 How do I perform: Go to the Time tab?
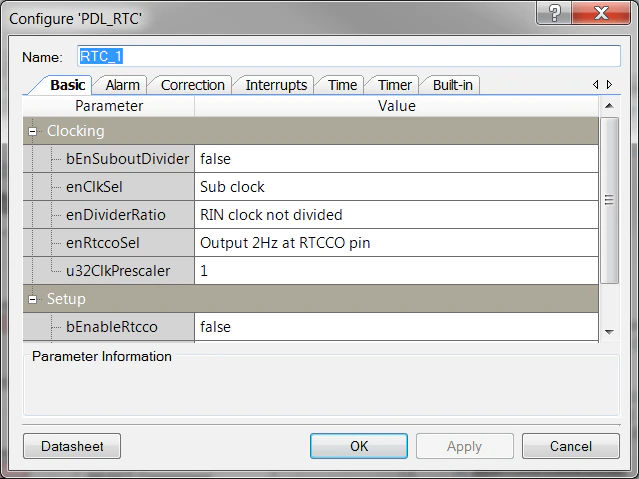click(342, 85)
